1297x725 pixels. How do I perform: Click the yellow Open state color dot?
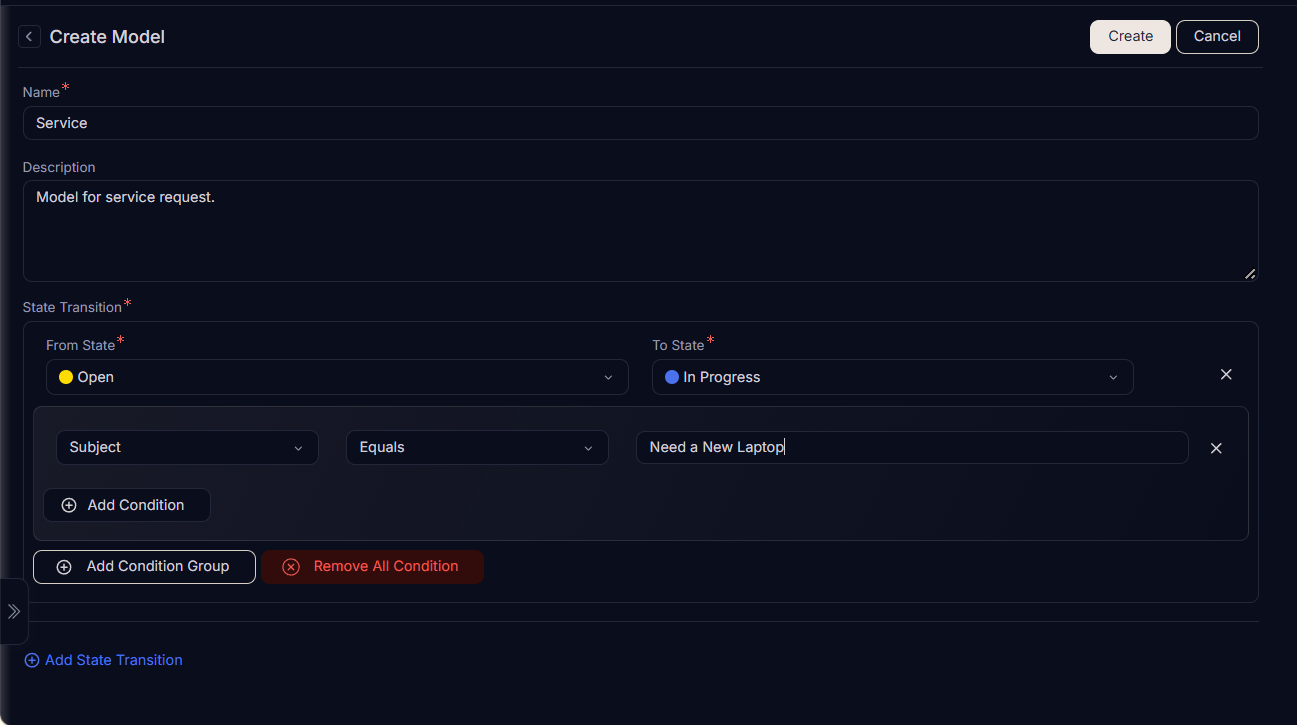coord(66,377)
